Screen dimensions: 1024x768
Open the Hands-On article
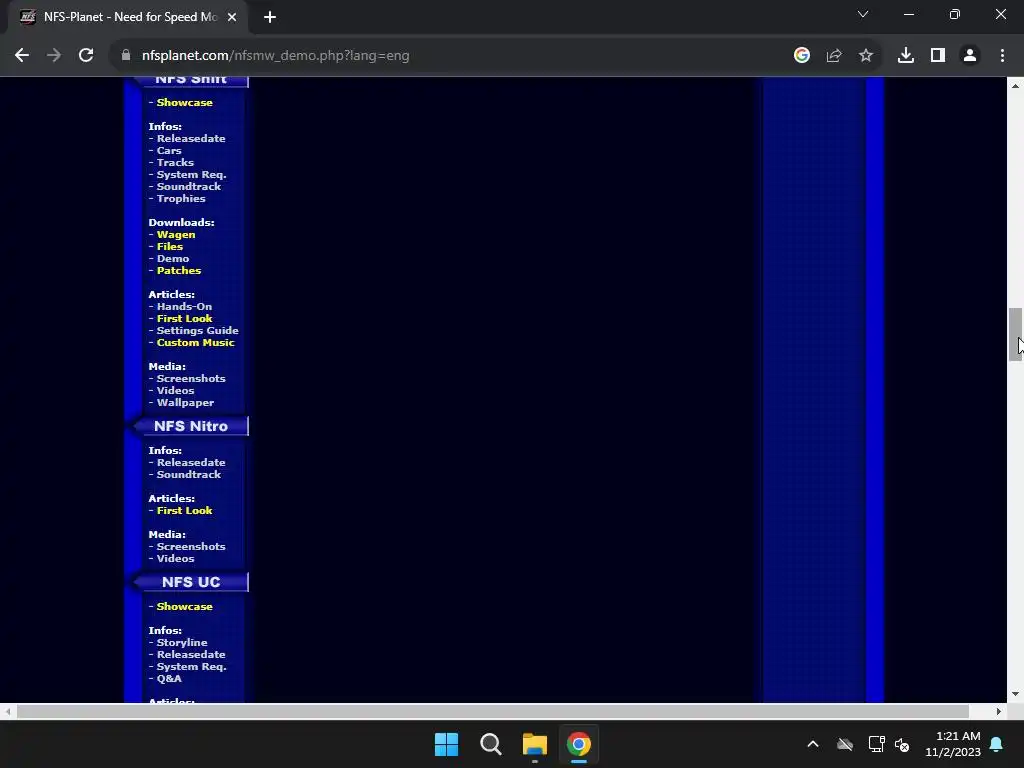click(184, 306)
